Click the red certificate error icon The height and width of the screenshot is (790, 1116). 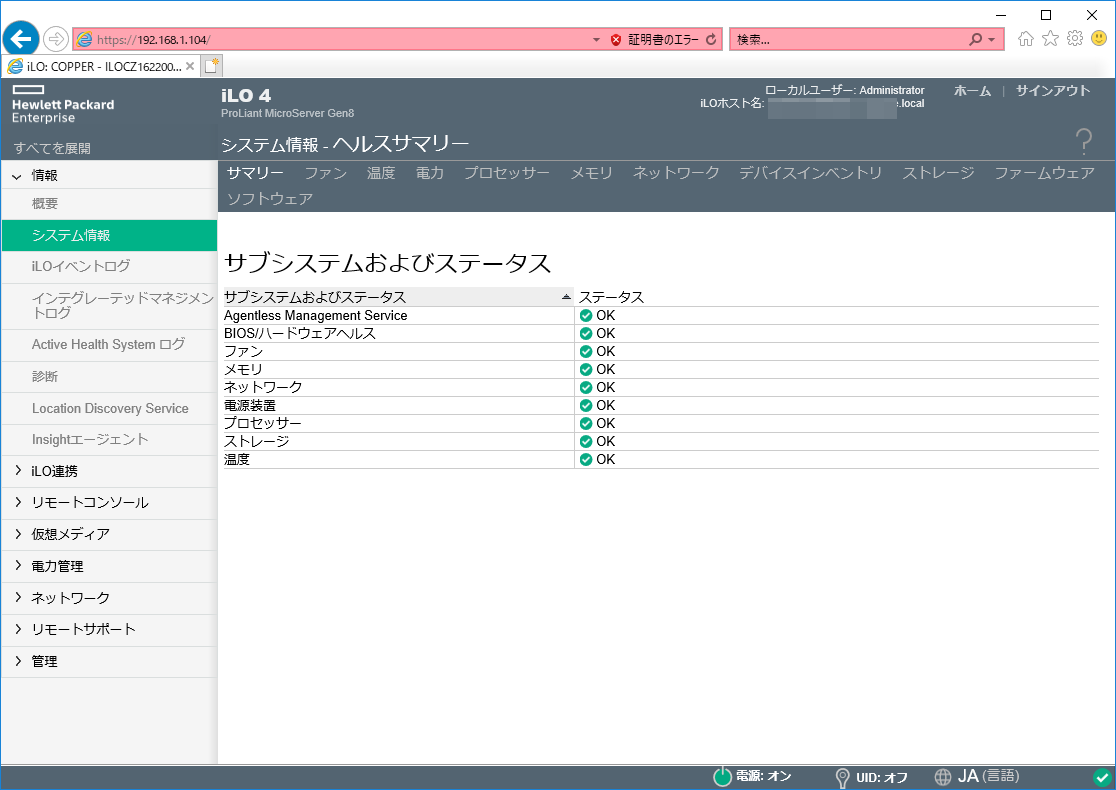(x=616, y=40)
